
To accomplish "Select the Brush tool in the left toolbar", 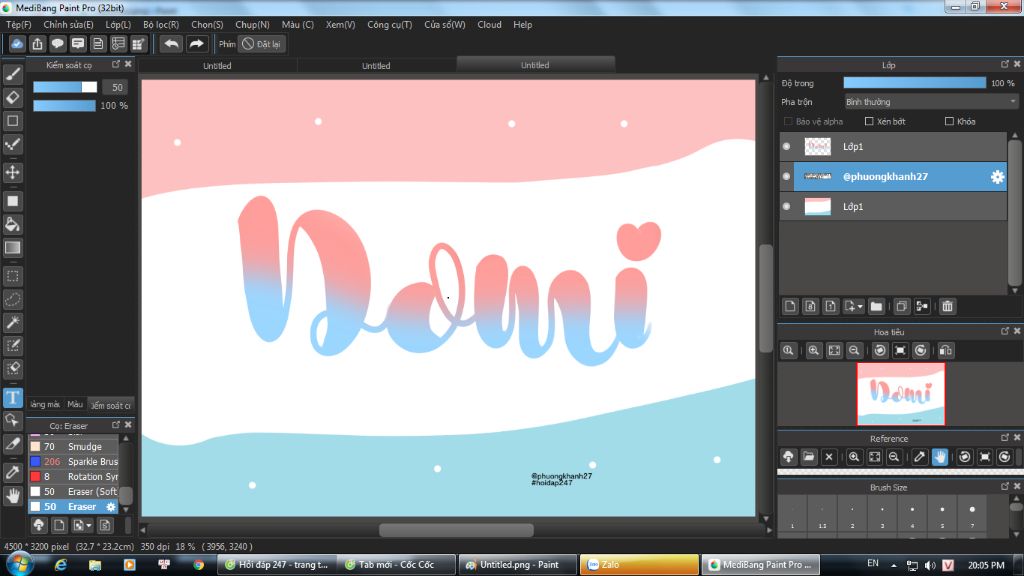I will 12,74.
